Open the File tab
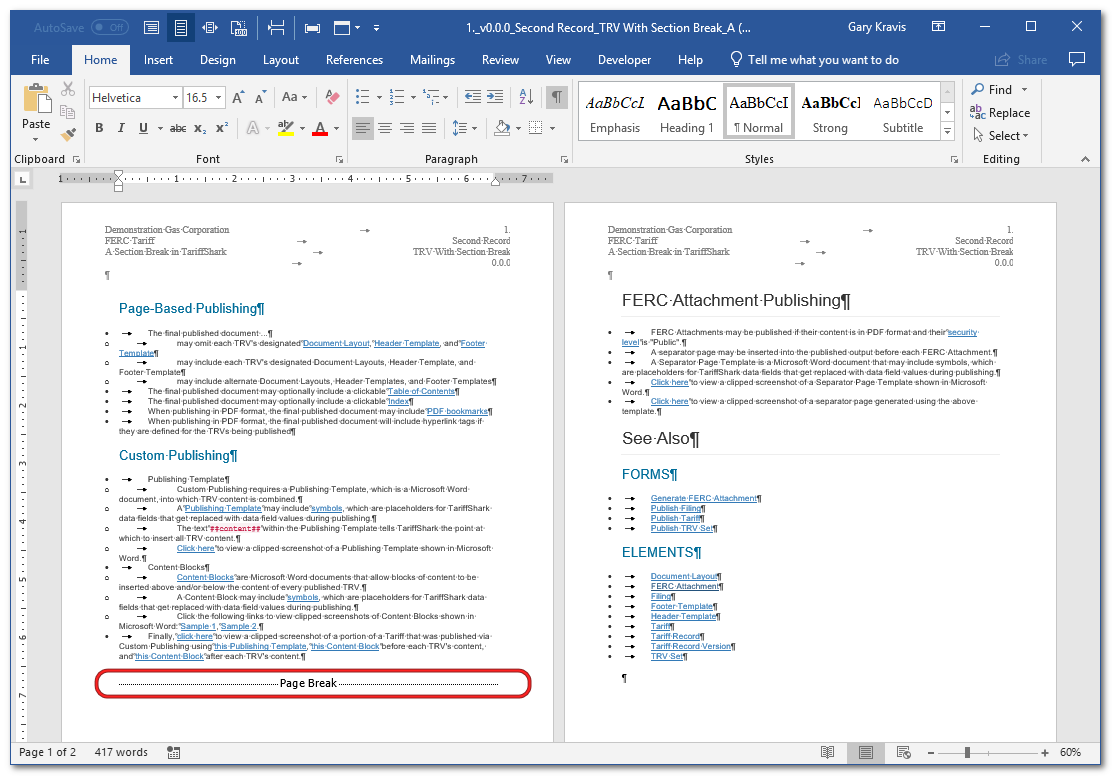 point(40,60)
